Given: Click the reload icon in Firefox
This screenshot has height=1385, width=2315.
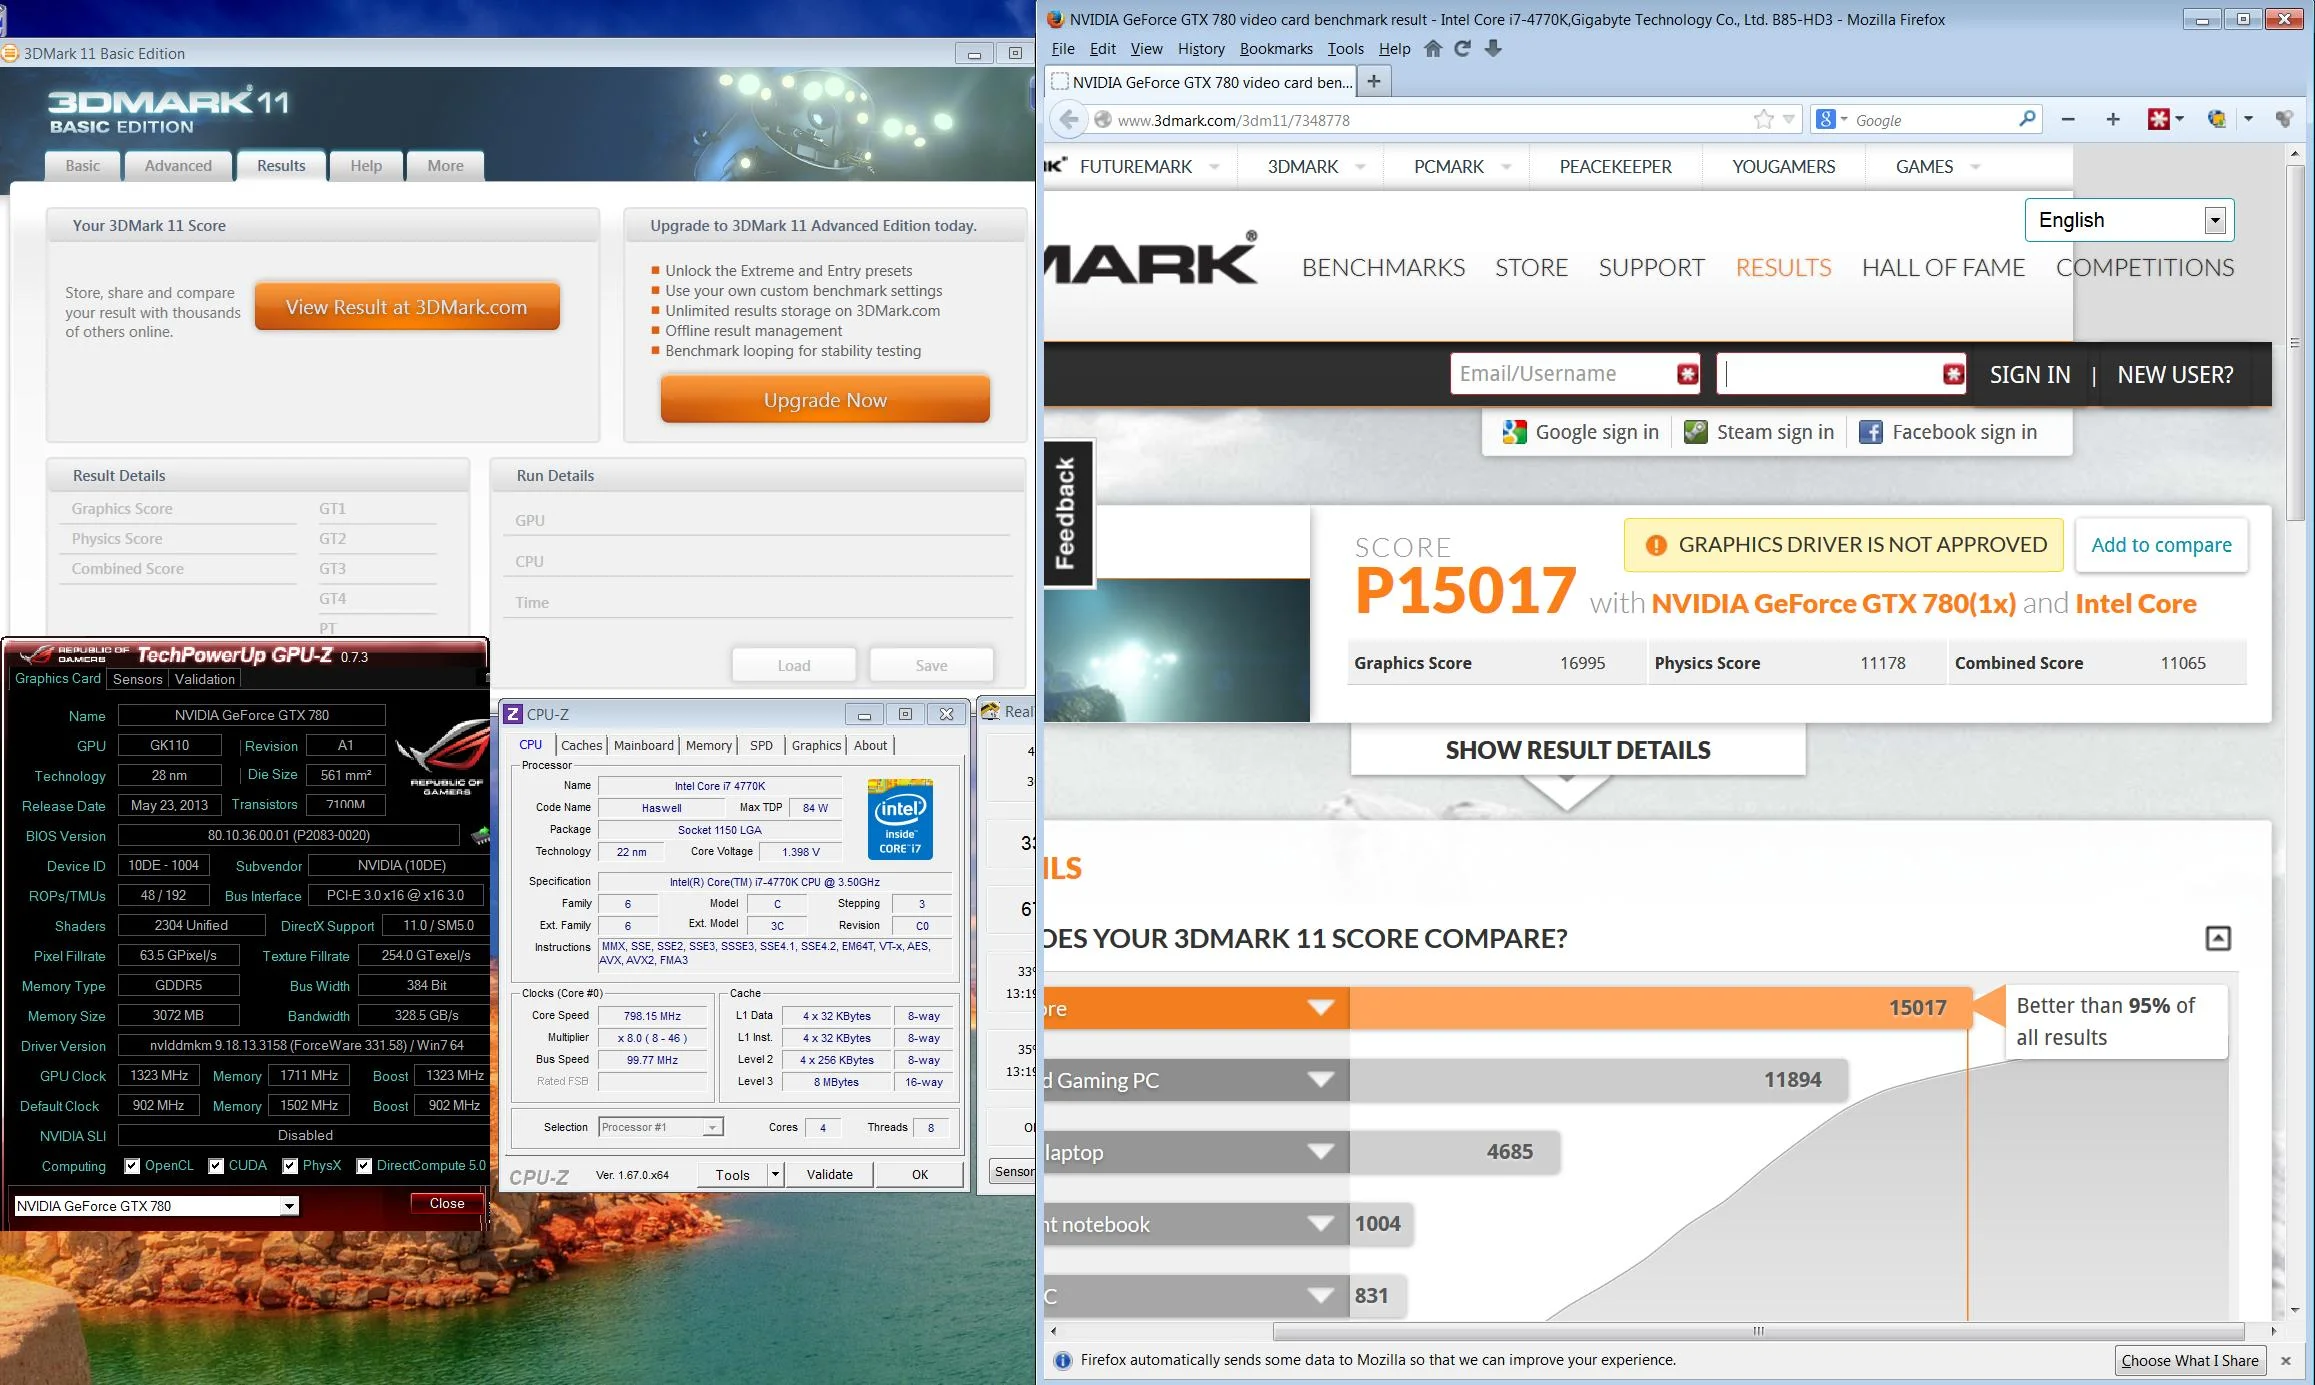Looking at the screenshot, I should (1462, 48).
